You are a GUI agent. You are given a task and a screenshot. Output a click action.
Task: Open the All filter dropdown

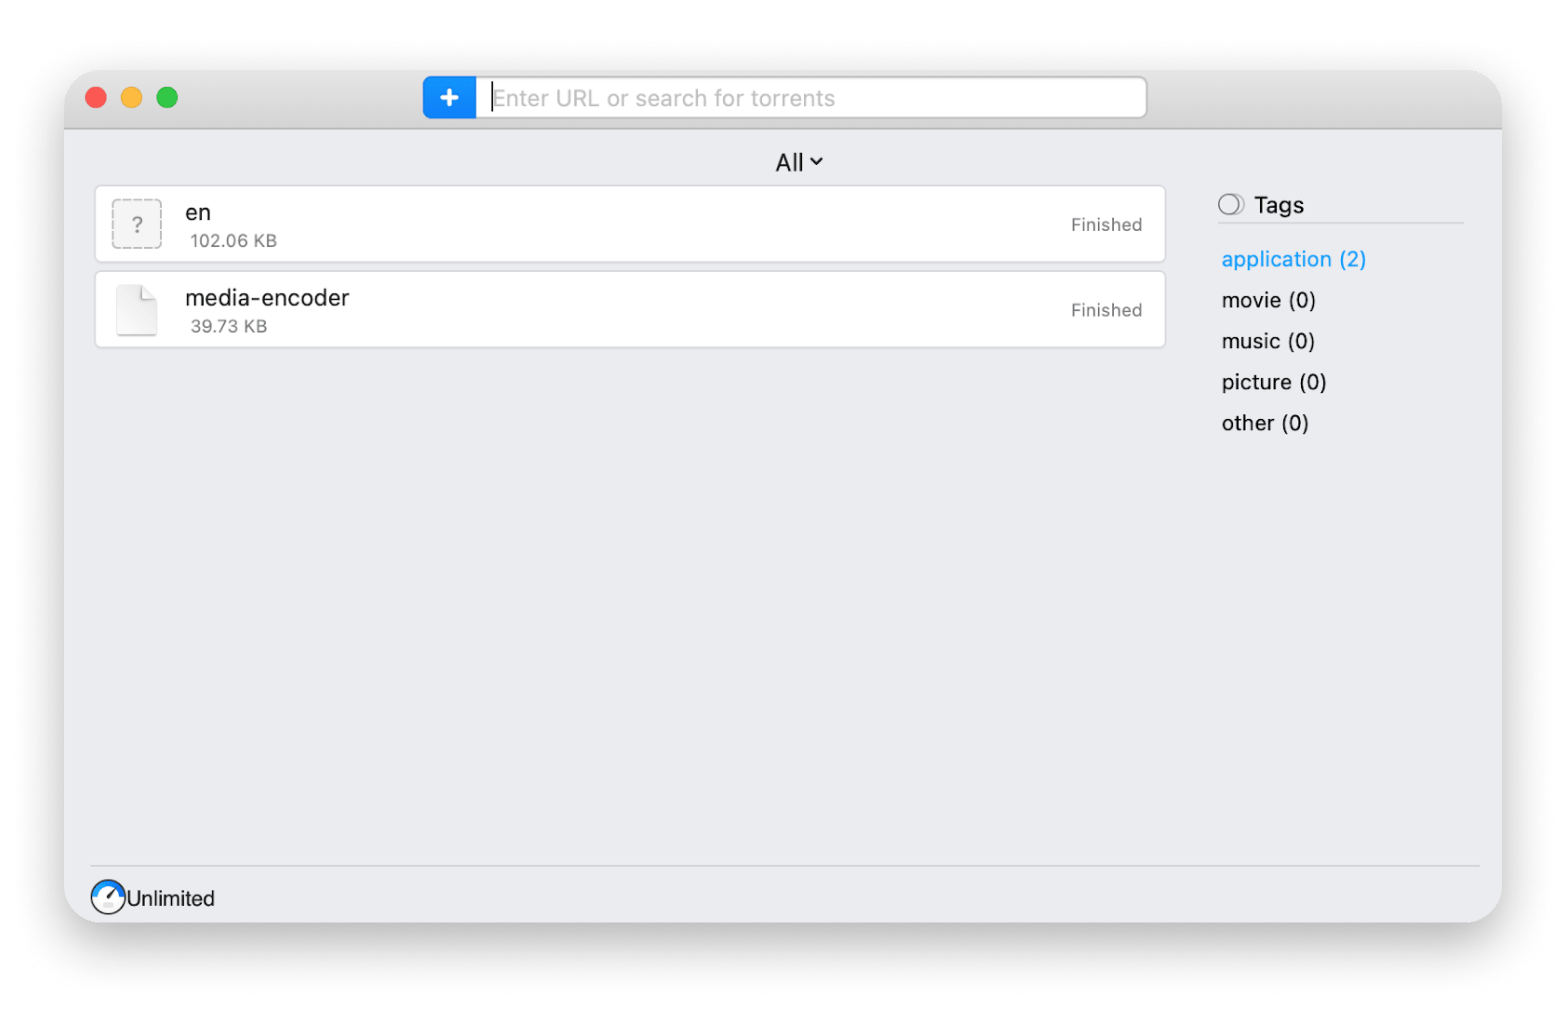click(799, 162)
